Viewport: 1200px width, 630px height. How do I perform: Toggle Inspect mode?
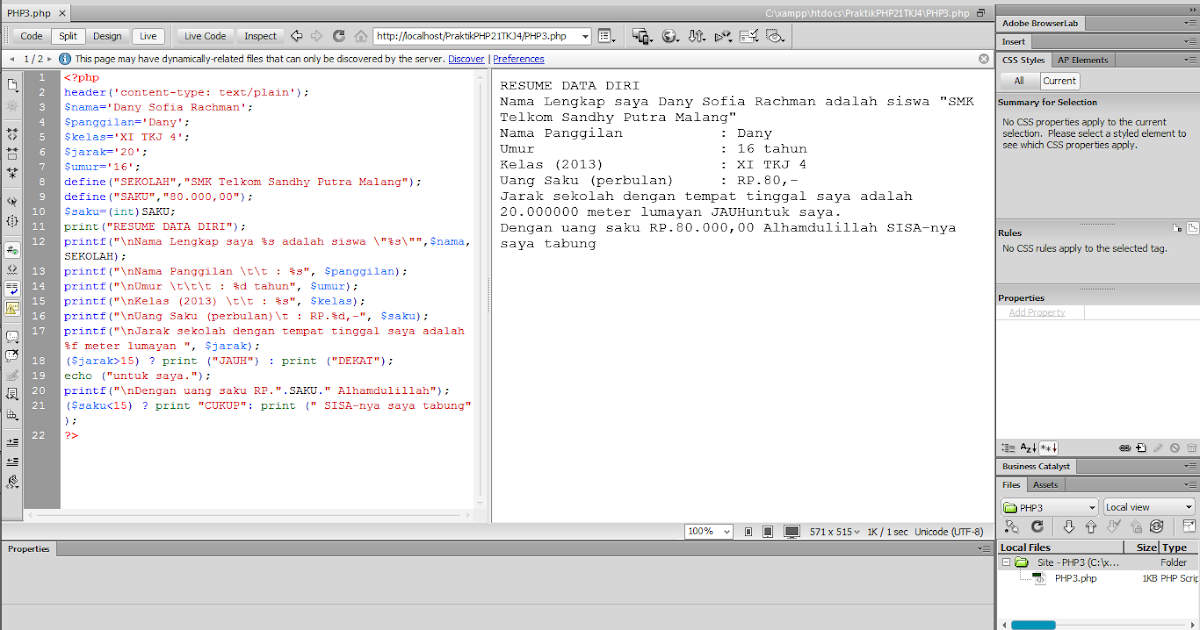click(x=260, y=35)
